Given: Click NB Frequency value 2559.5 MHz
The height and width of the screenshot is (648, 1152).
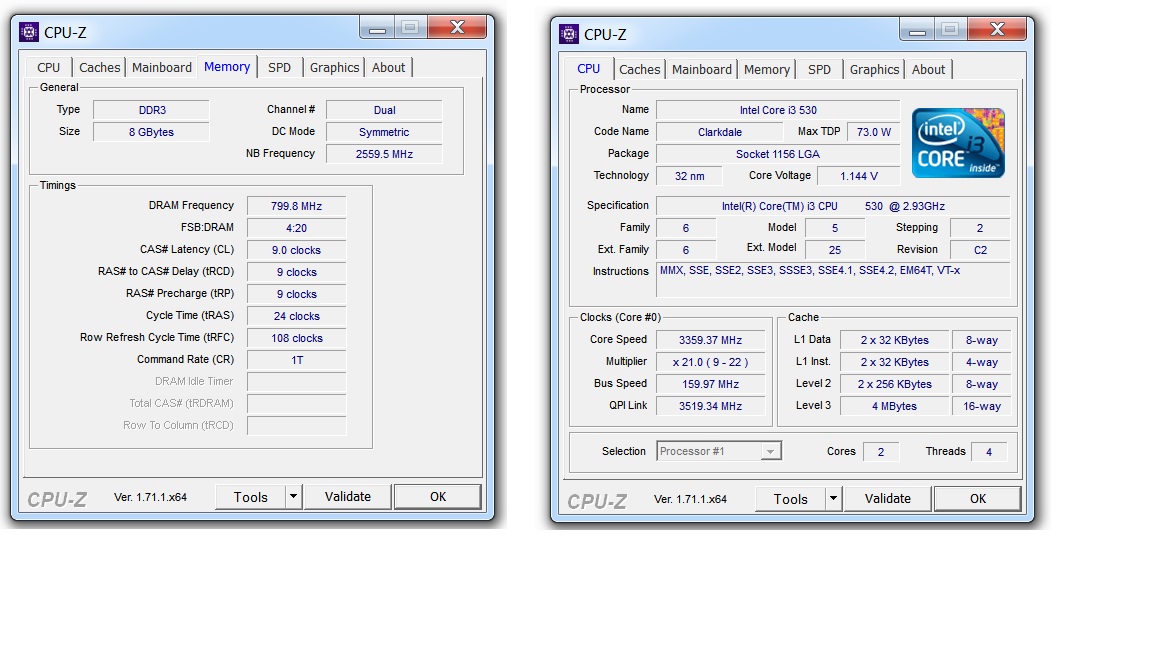Looking at the screenshot, I should tap(384, 154).
